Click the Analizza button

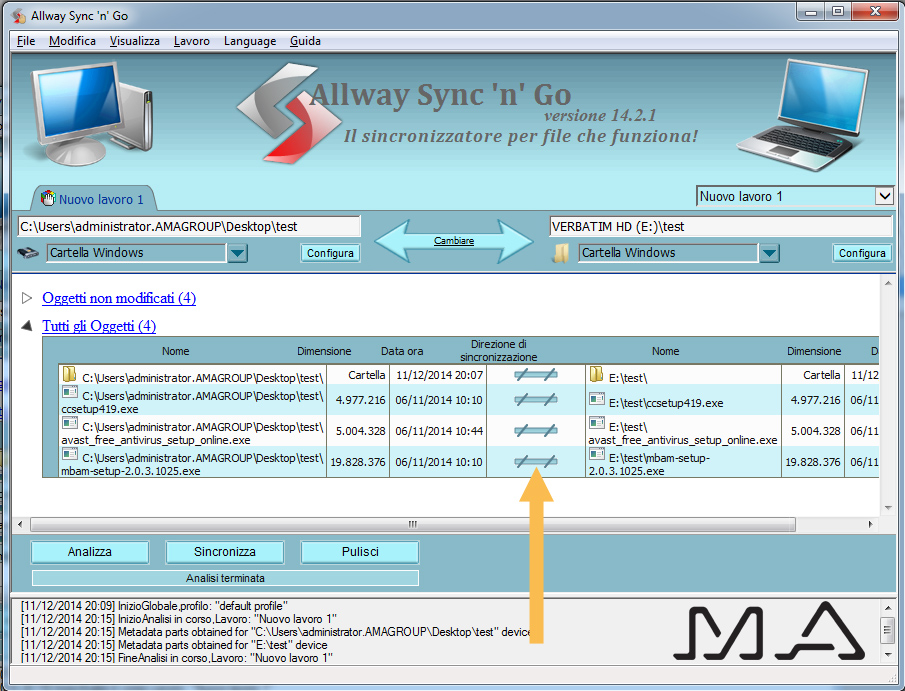tap(89, 552)
